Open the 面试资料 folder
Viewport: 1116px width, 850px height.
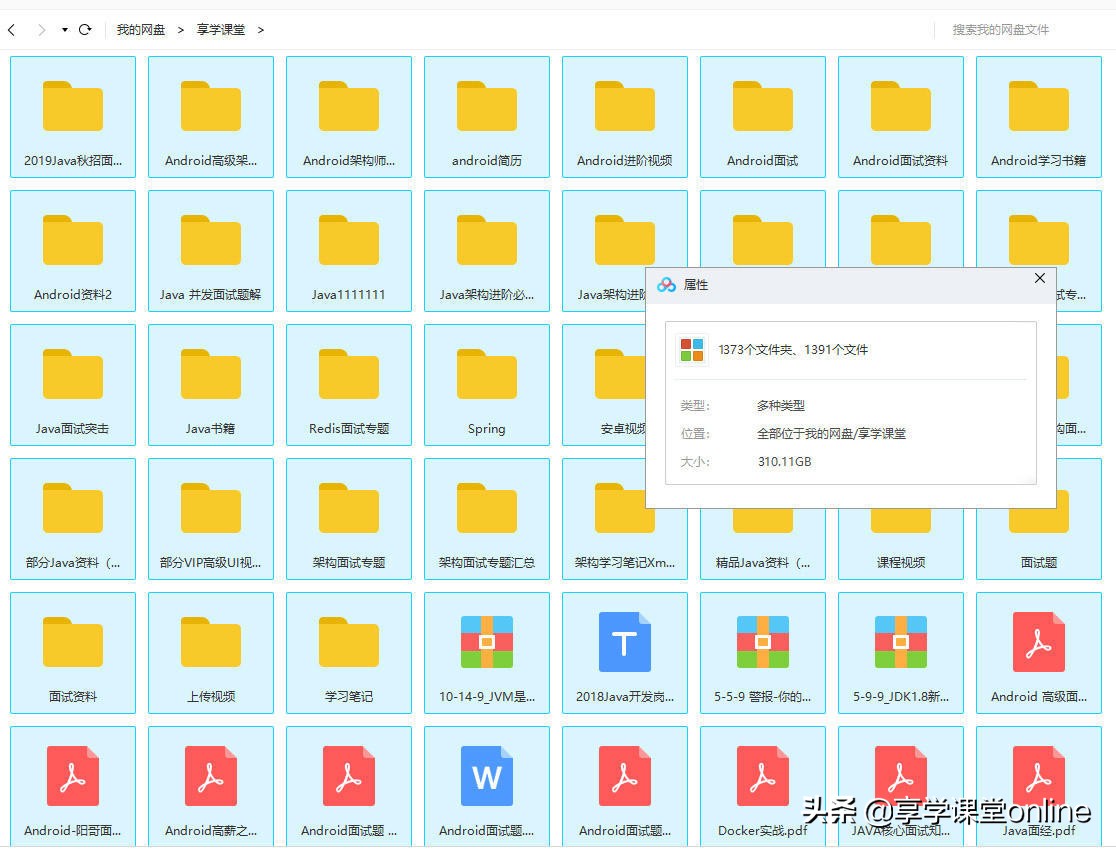coord(73,653)
